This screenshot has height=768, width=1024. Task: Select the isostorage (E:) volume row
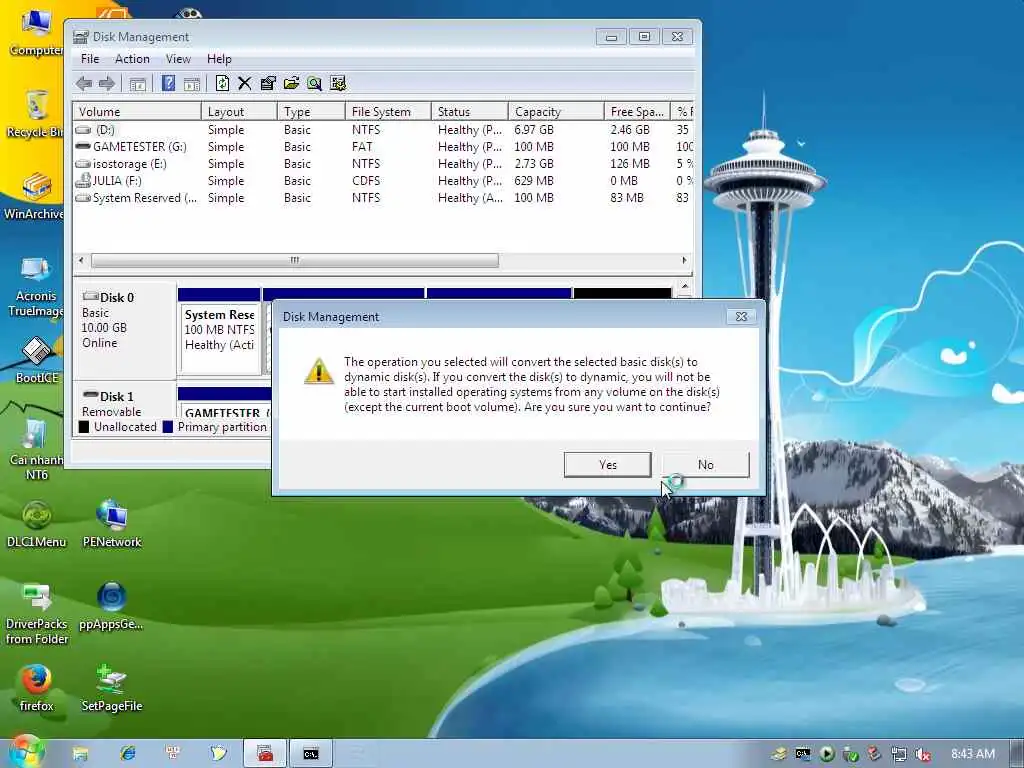pyautogui.click(x=383, y=164)
